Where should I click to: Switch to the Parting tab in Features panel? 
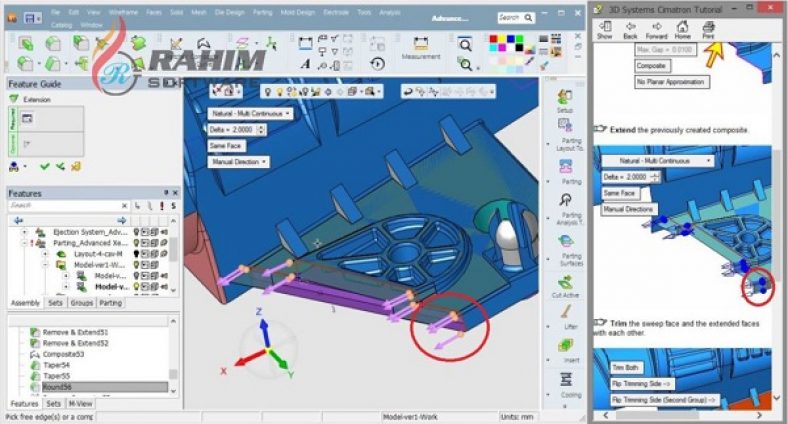pos(110,303)
